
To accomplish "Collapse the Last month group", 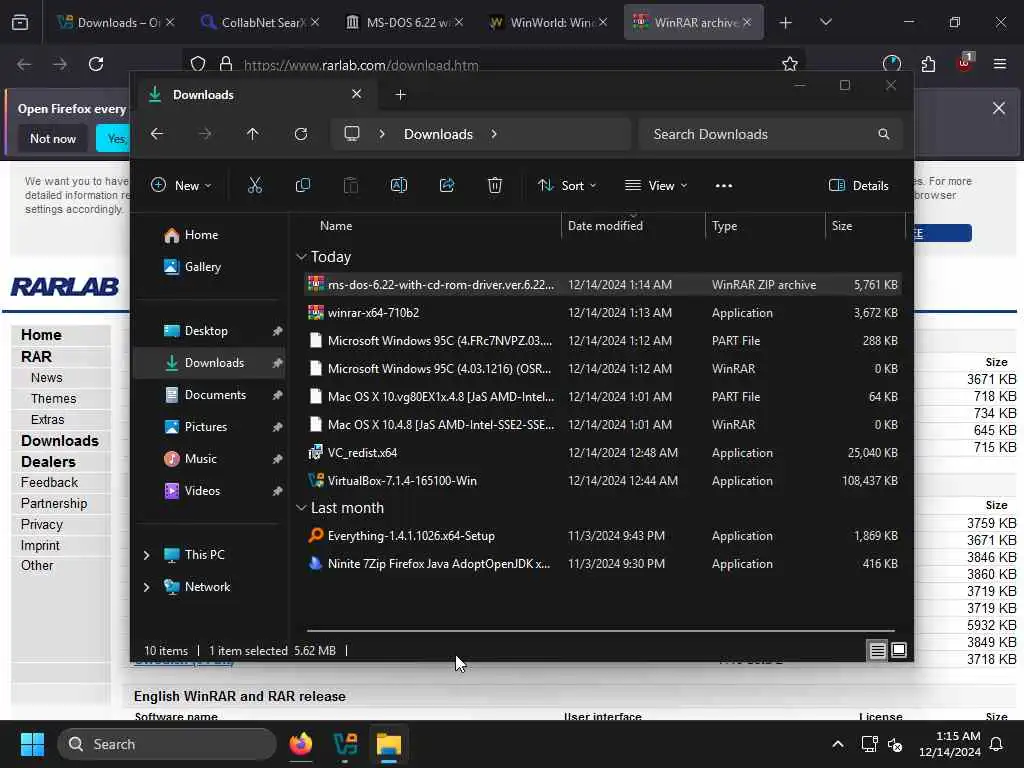I will (301, 507).
